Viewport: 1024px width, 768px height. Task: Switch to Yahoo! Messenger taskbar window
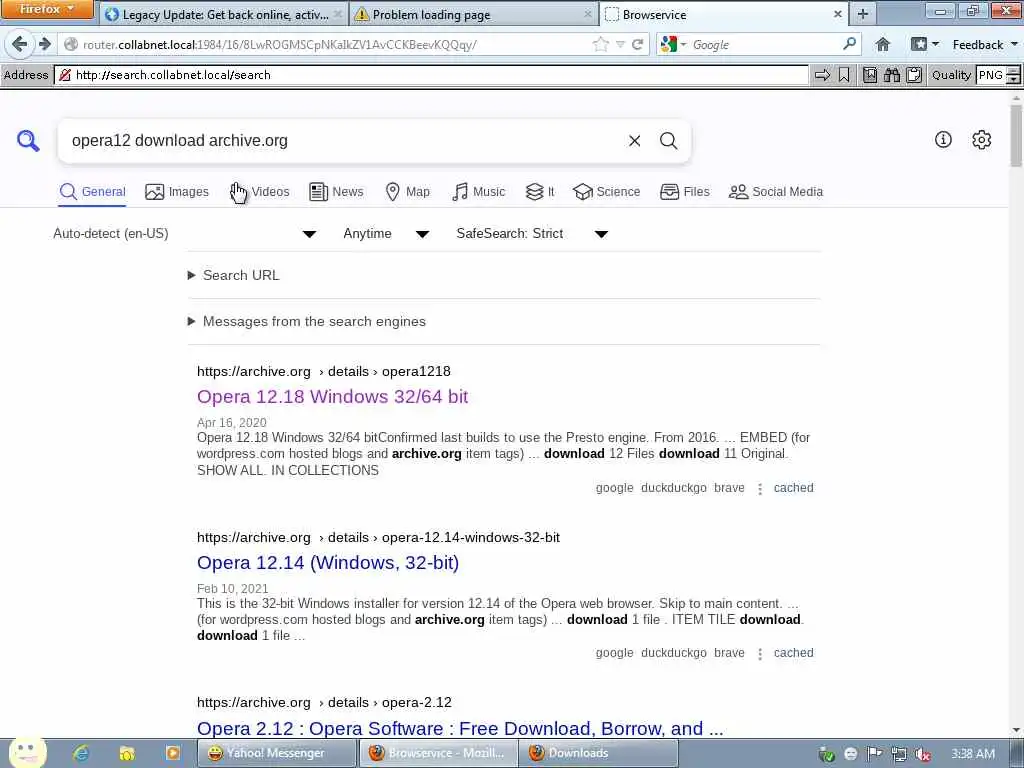click(x=277, y=753)
